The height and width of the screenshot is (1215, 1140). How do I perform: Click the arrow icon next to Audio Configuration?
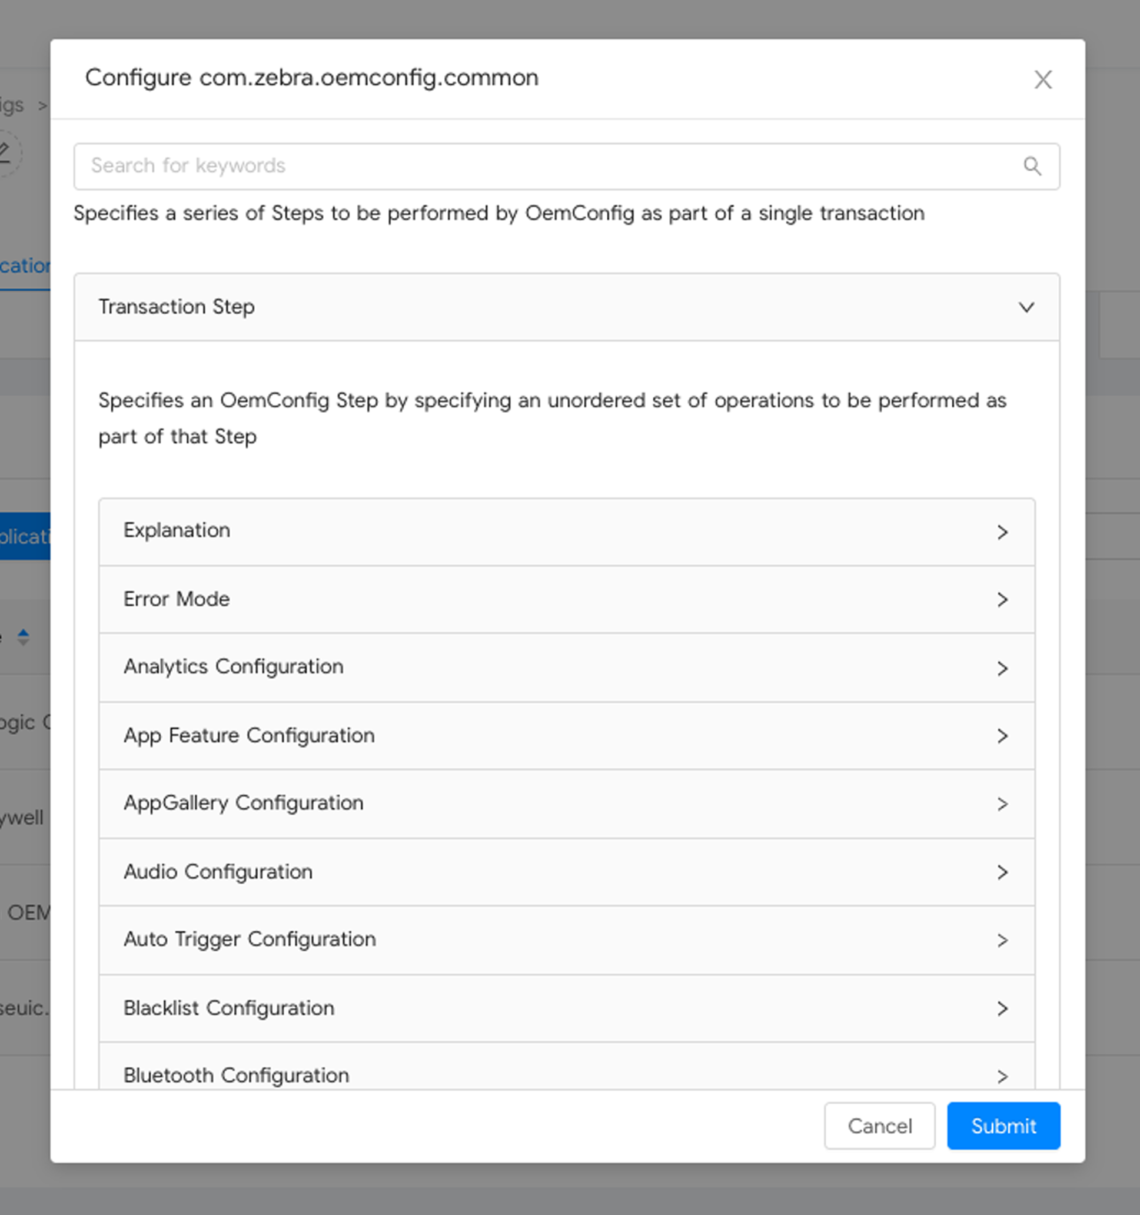pyautogui.click(x=1002, y=873)
